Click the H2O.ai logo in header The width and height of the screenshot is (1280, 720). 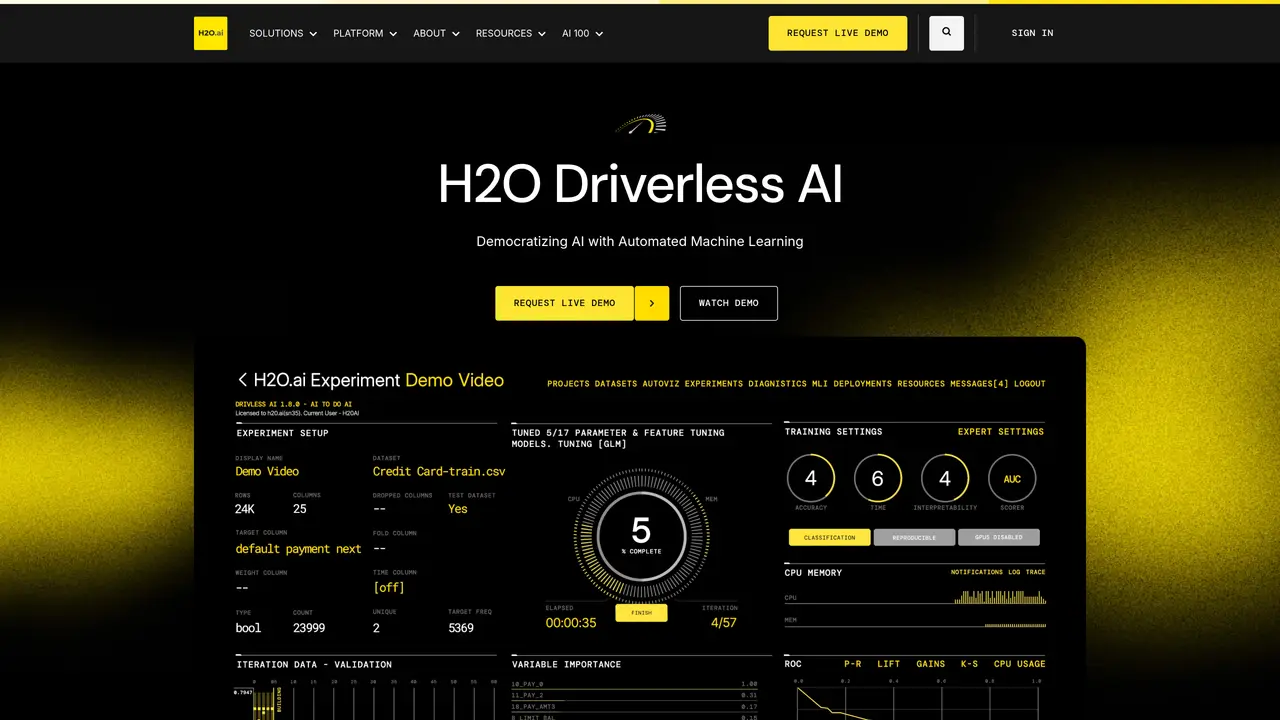210,33
